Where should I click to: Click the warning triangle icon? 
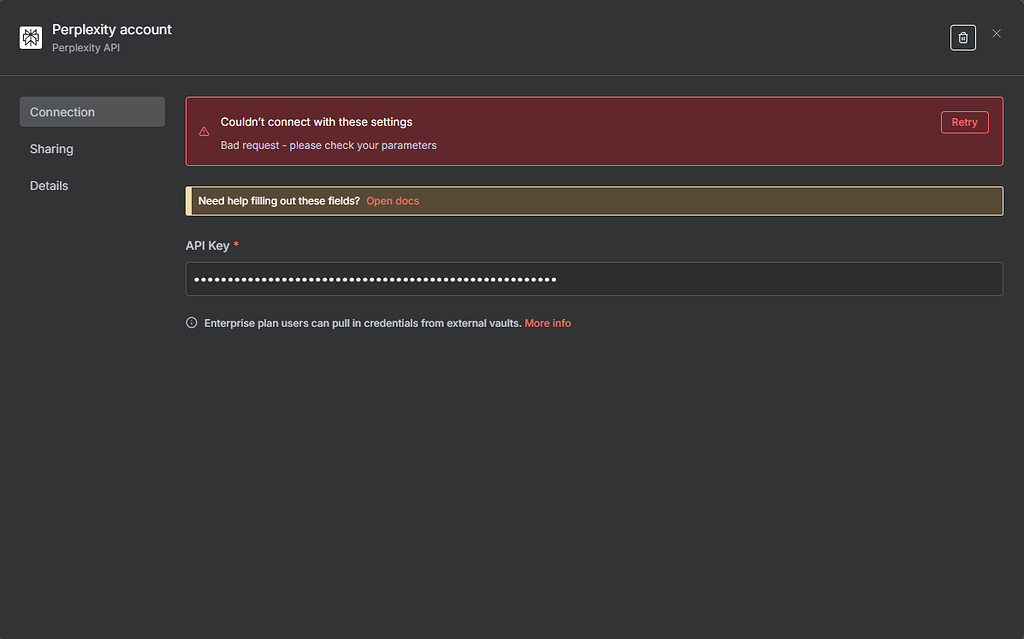coord(204,132)
